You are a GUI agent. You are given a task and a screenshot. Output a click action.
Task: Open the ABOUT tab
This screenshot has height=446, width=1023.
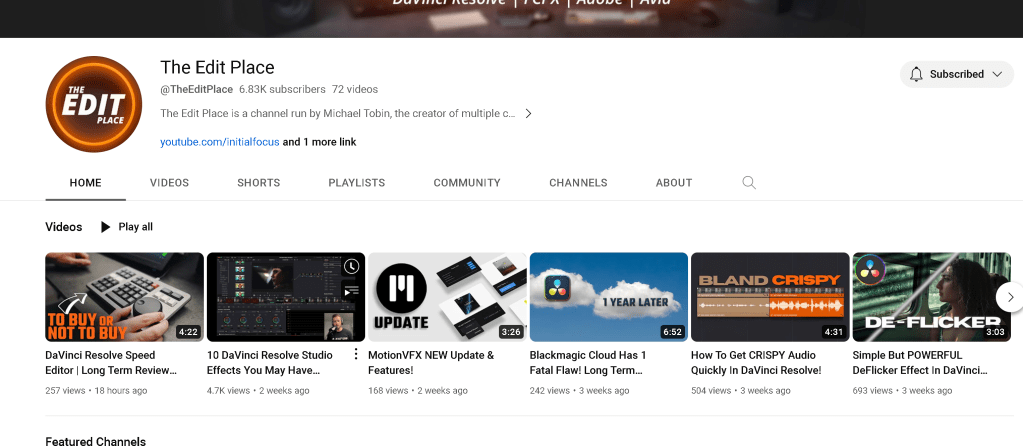pos(674,183)
